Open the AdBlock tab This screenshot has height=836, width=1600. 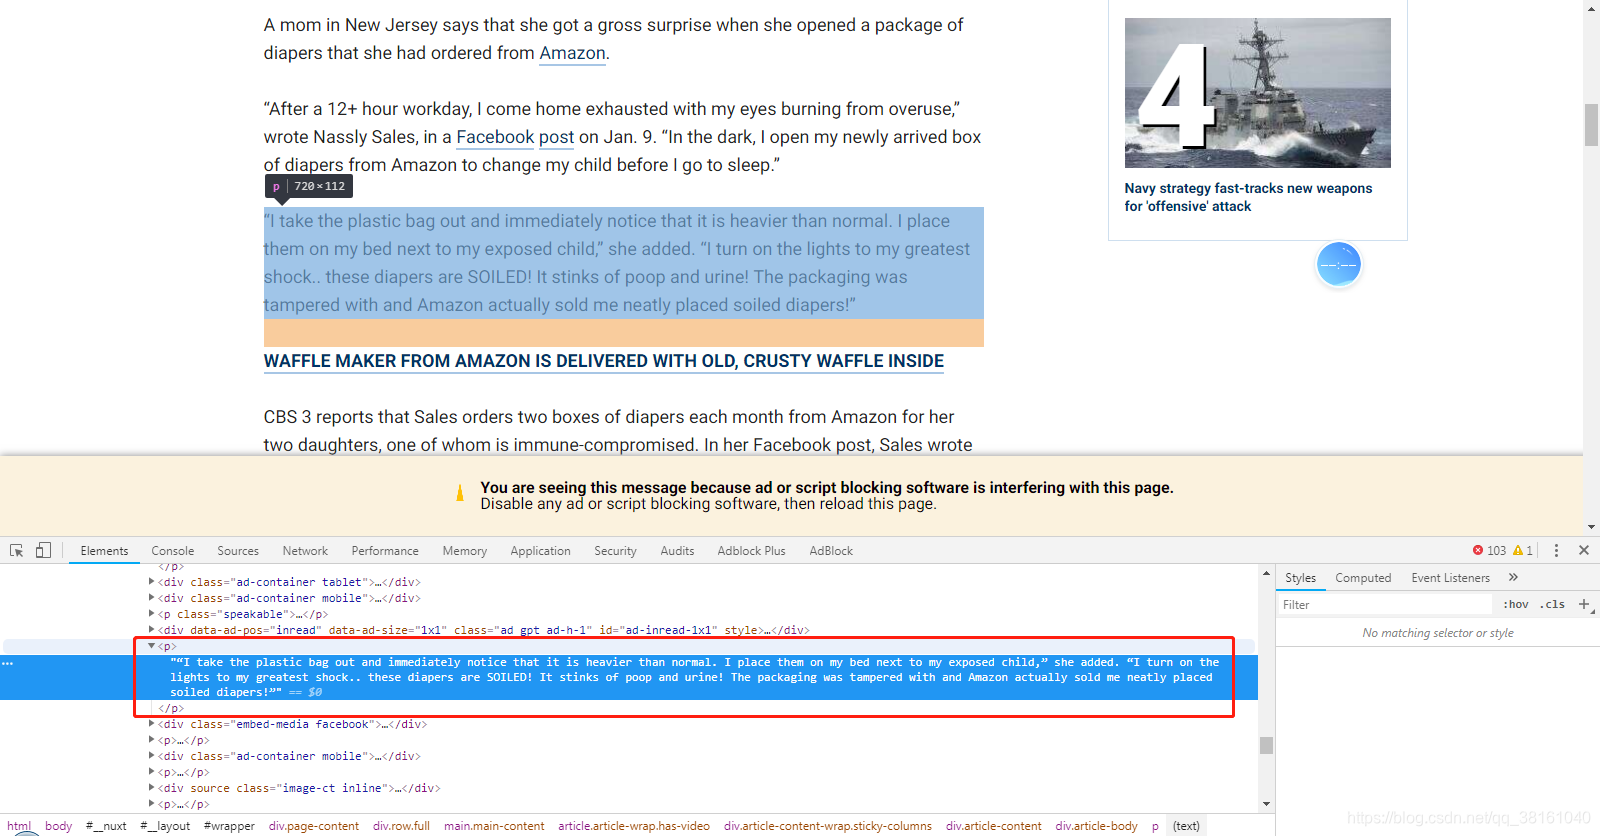point(831,551)
